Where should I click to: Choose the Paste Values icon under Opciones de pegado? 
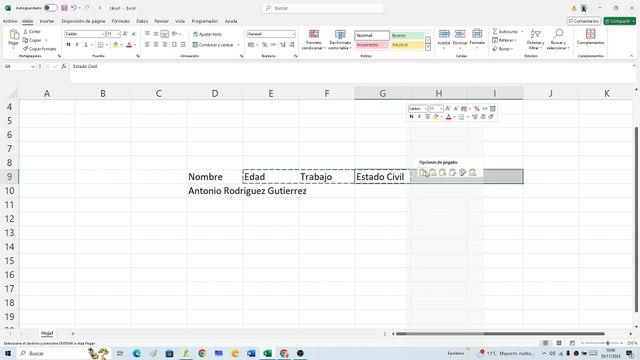coord(433,172)
